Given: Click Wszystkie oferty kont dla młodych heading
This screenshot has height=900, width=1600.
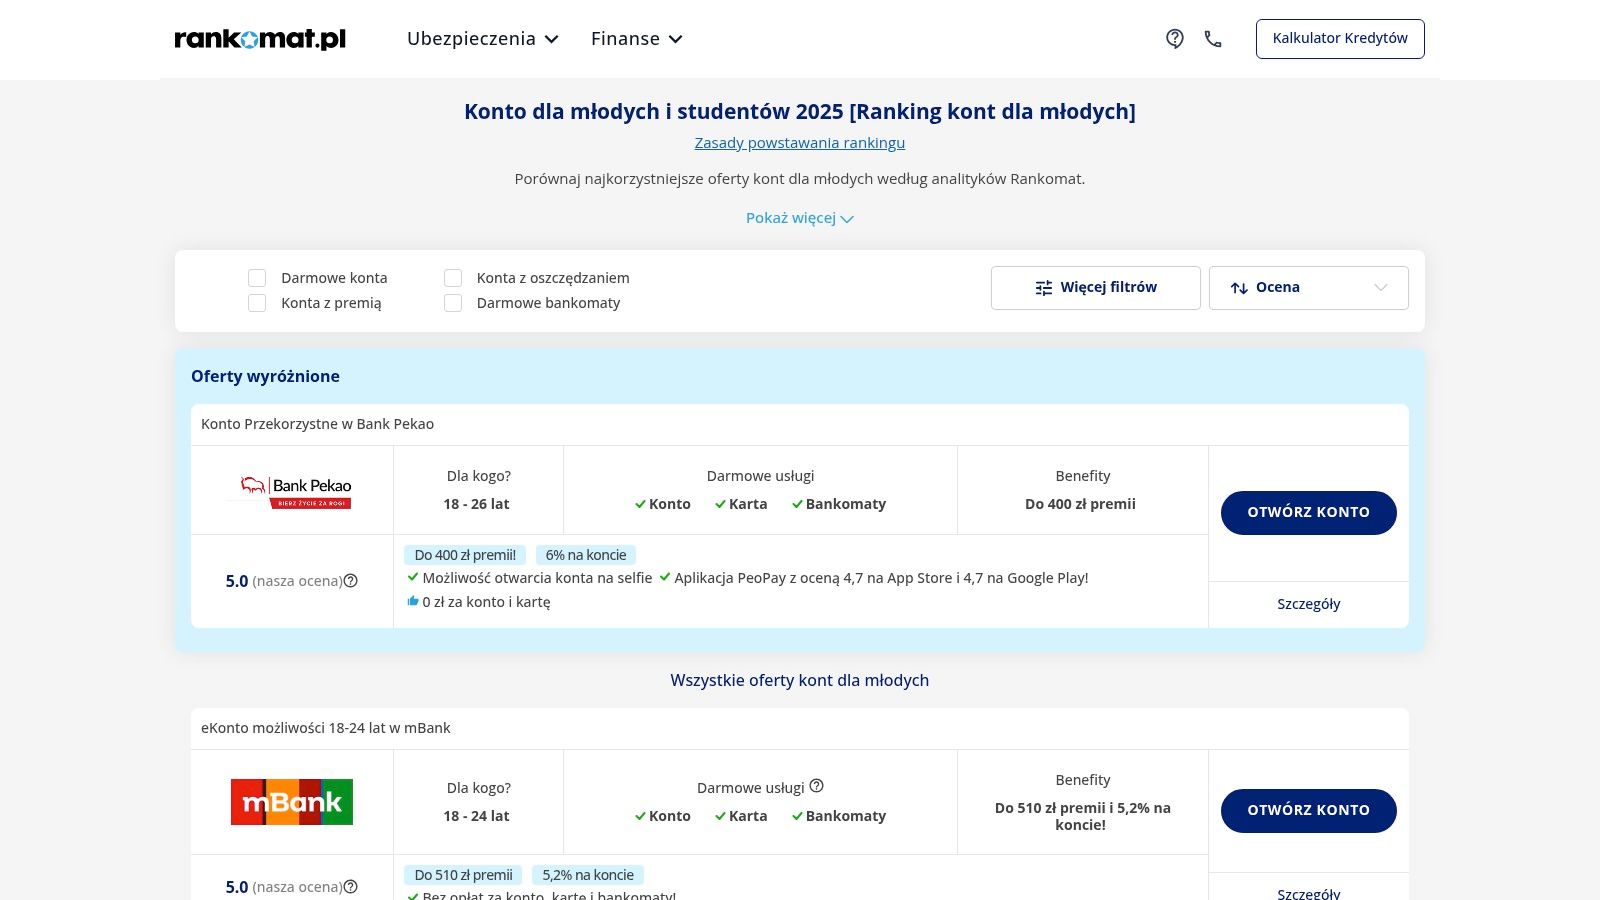Looking at the screenshot, I should [x=800, y=680].
